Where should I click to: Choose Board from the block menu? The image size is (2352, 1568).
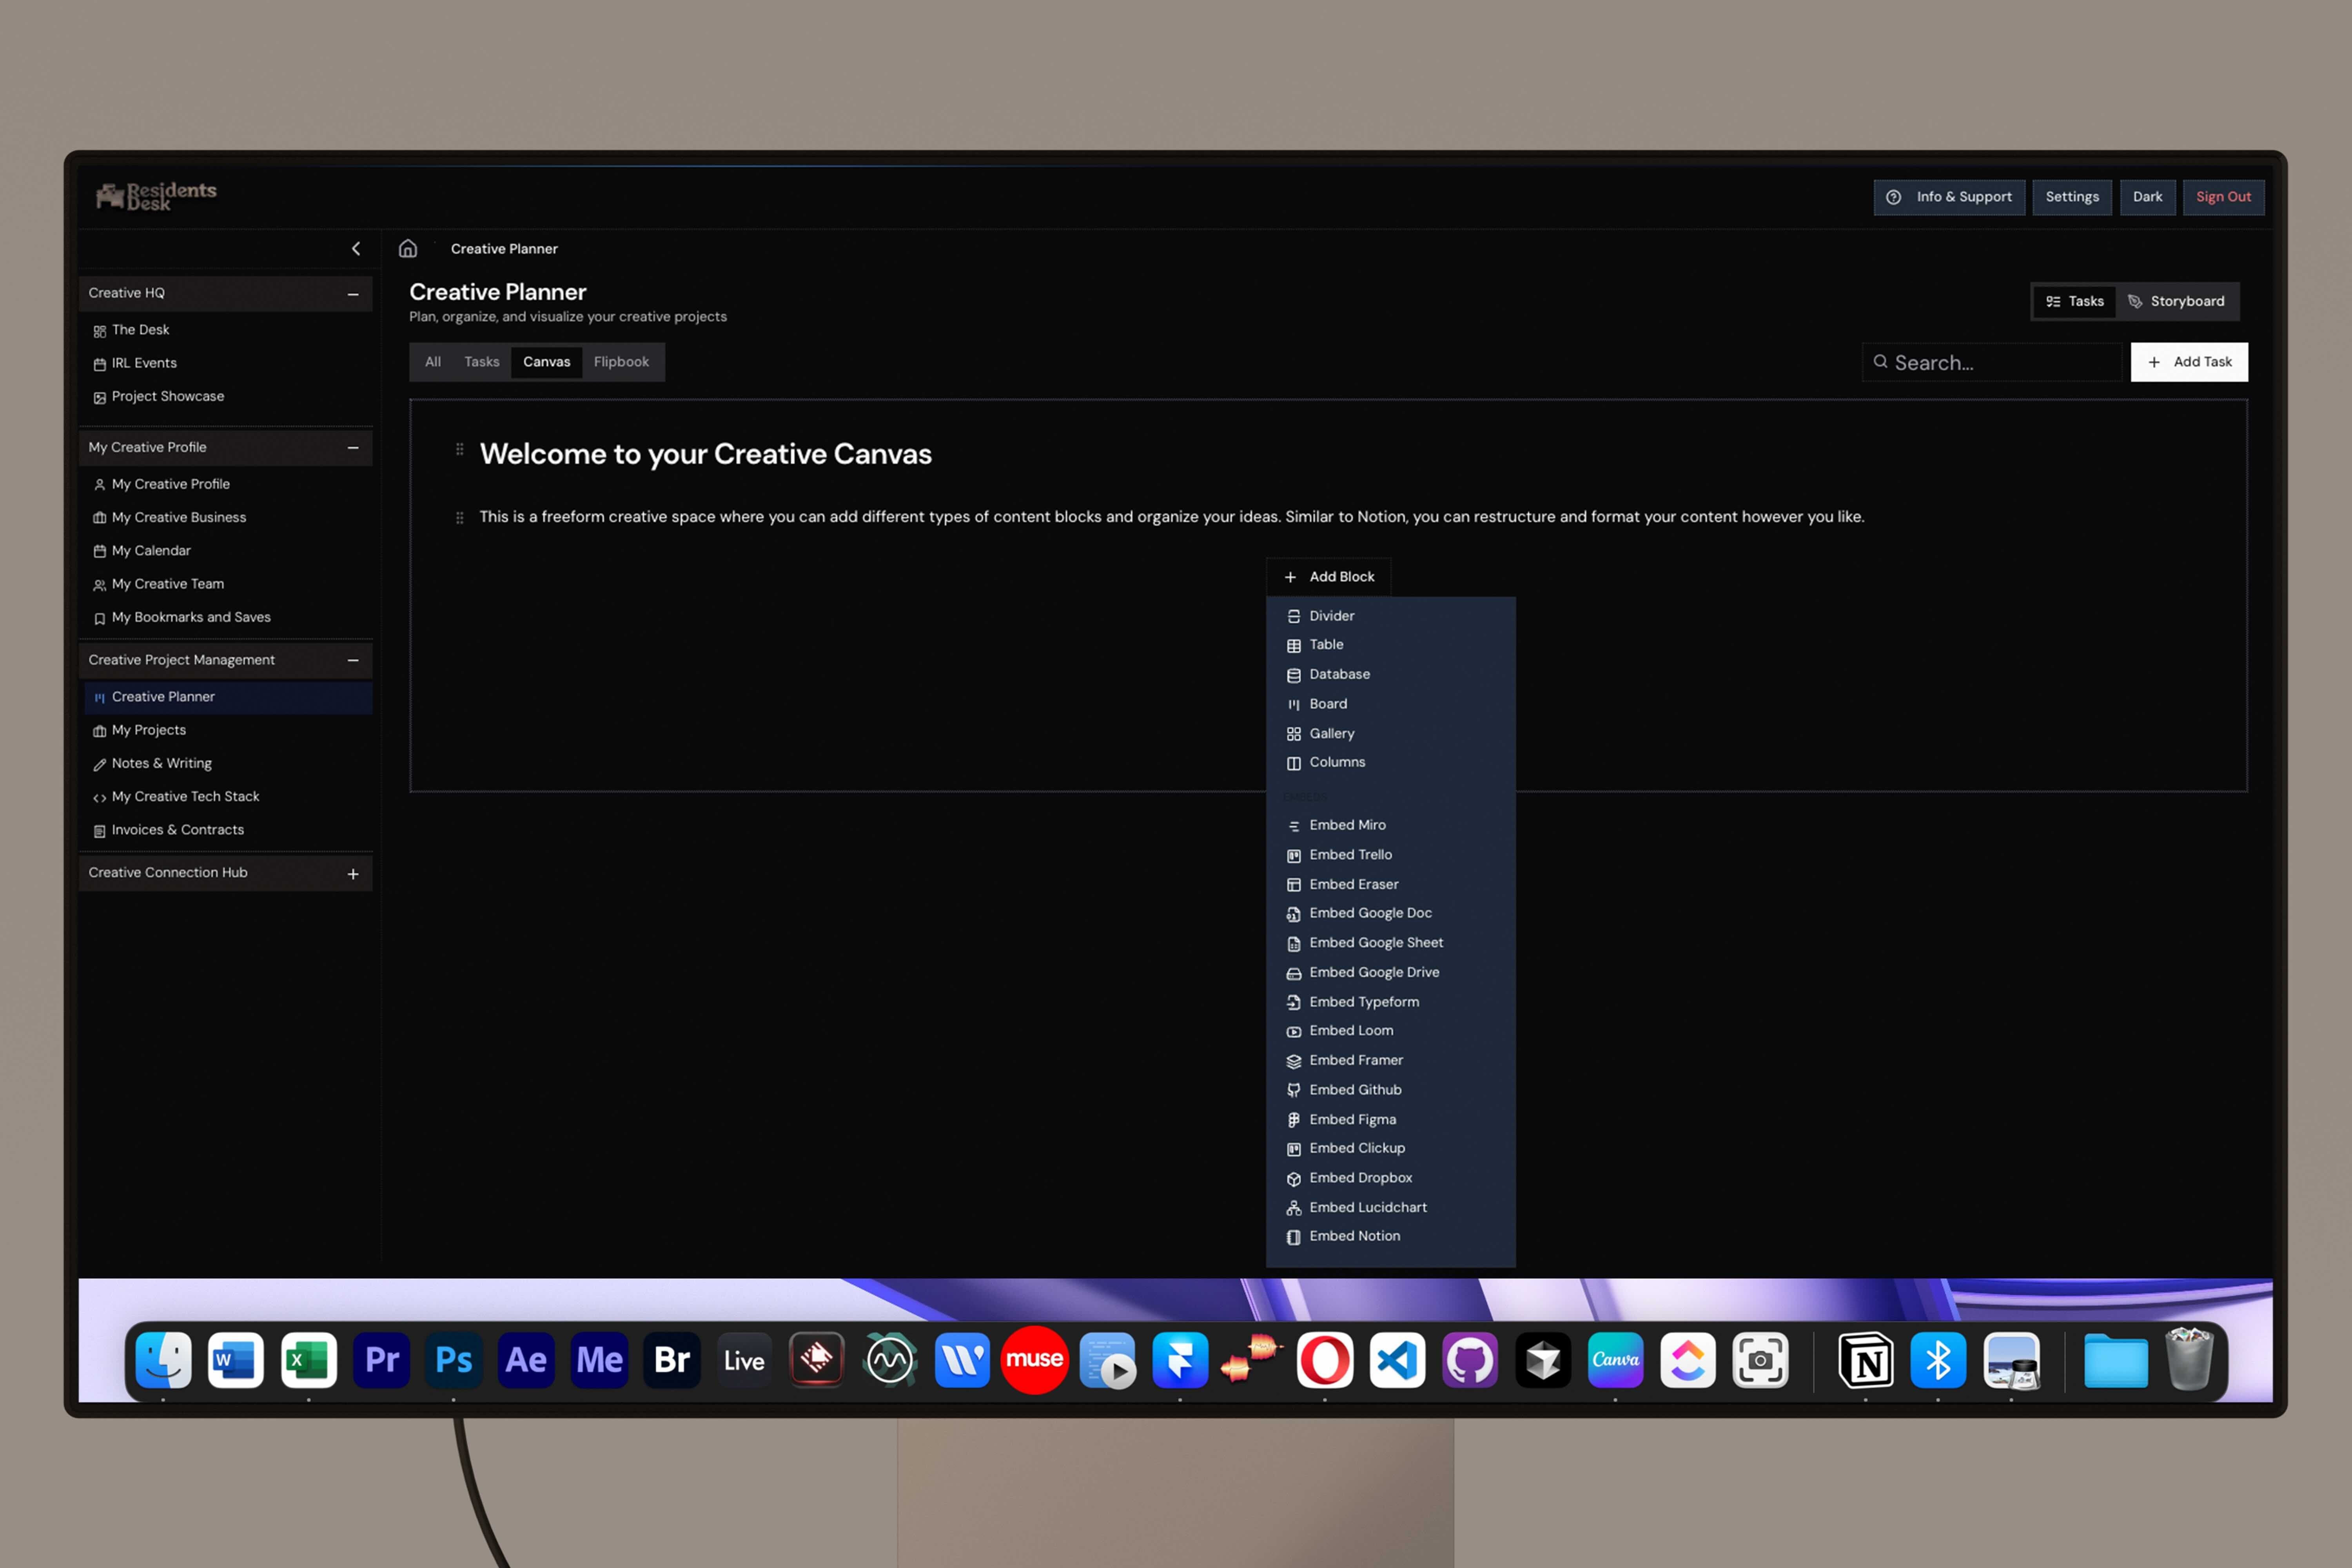tap(1390, 704)
